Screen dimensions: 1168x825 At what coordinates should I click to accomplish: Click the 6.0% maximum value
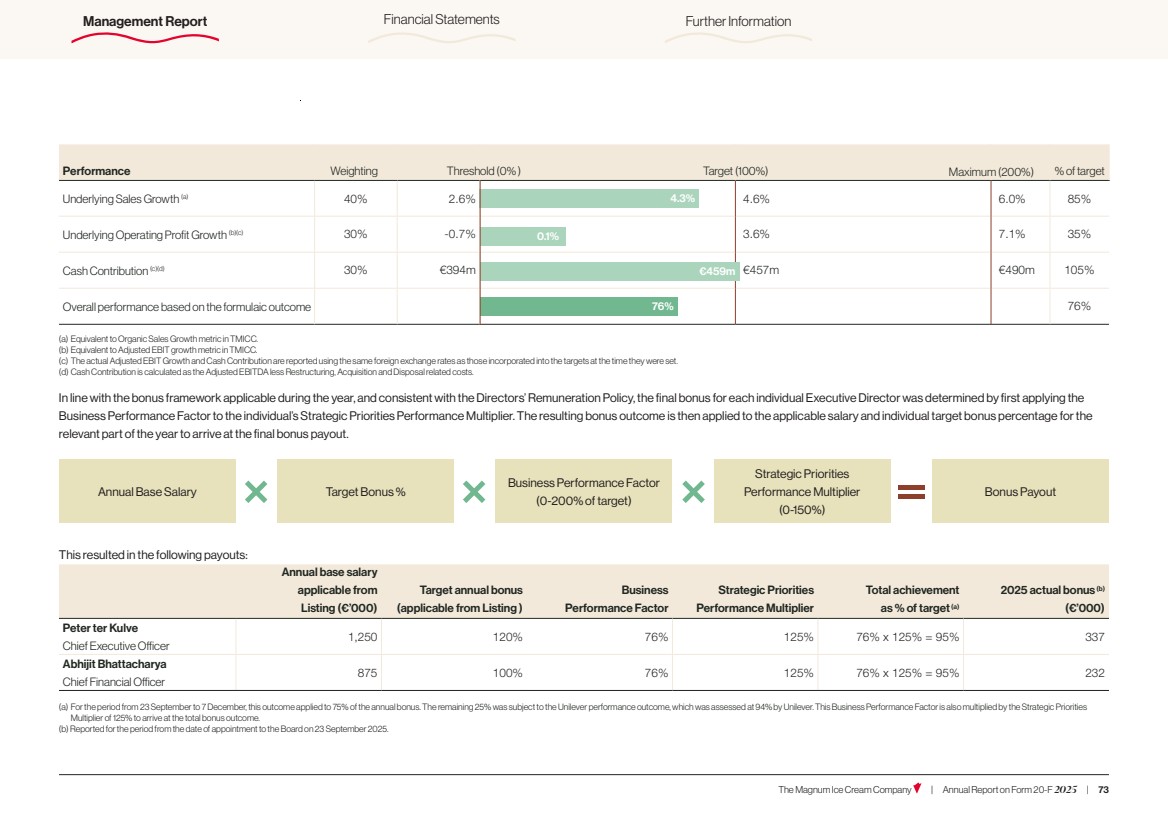click(1012, 199)
